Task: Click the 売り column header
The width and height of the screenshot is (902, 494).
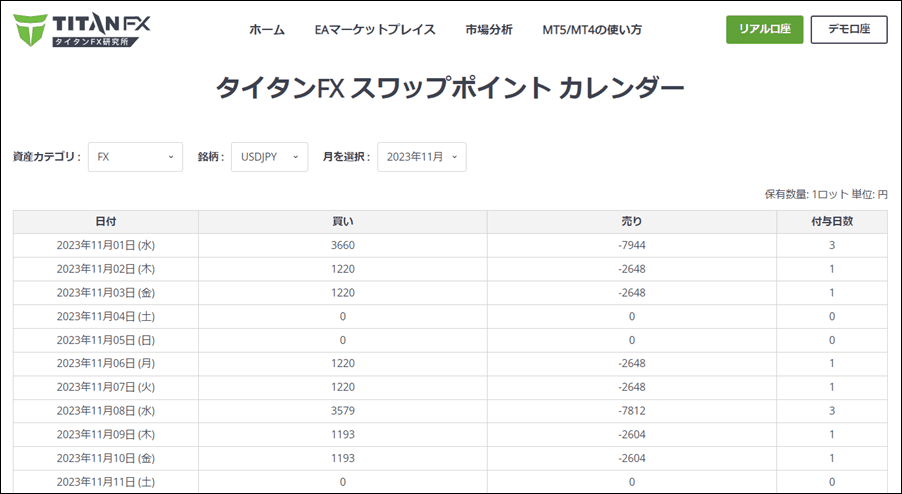Action: 631,221
